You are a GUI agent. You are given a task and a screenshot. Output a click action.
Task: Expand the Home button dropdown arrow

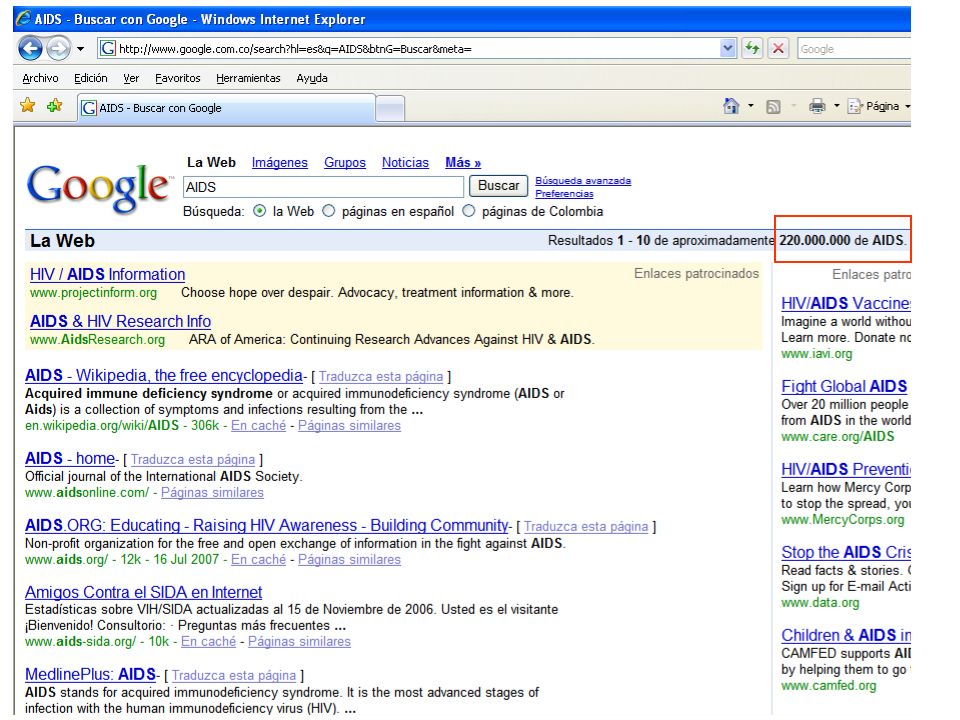click(751, 106)
